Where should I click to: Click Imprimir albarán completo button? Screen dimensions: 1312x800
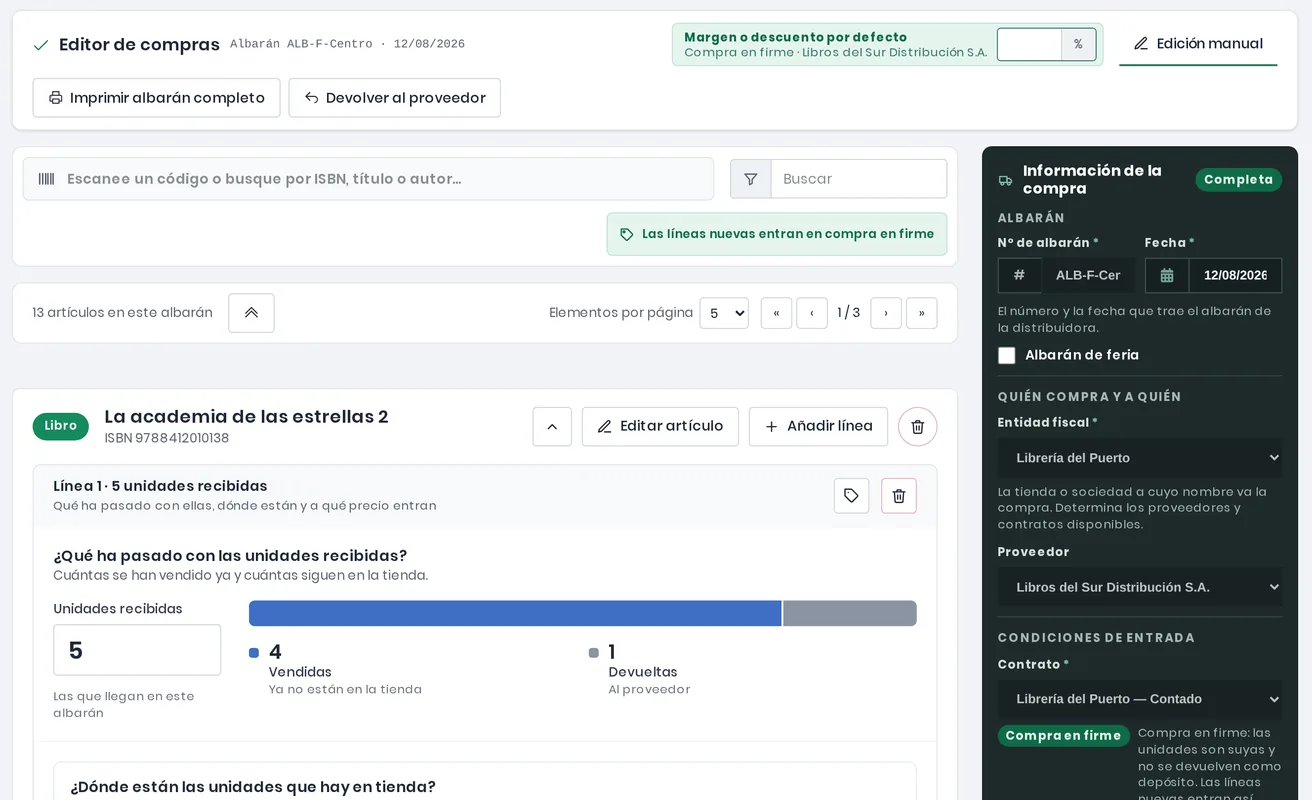tap(156, 98)
